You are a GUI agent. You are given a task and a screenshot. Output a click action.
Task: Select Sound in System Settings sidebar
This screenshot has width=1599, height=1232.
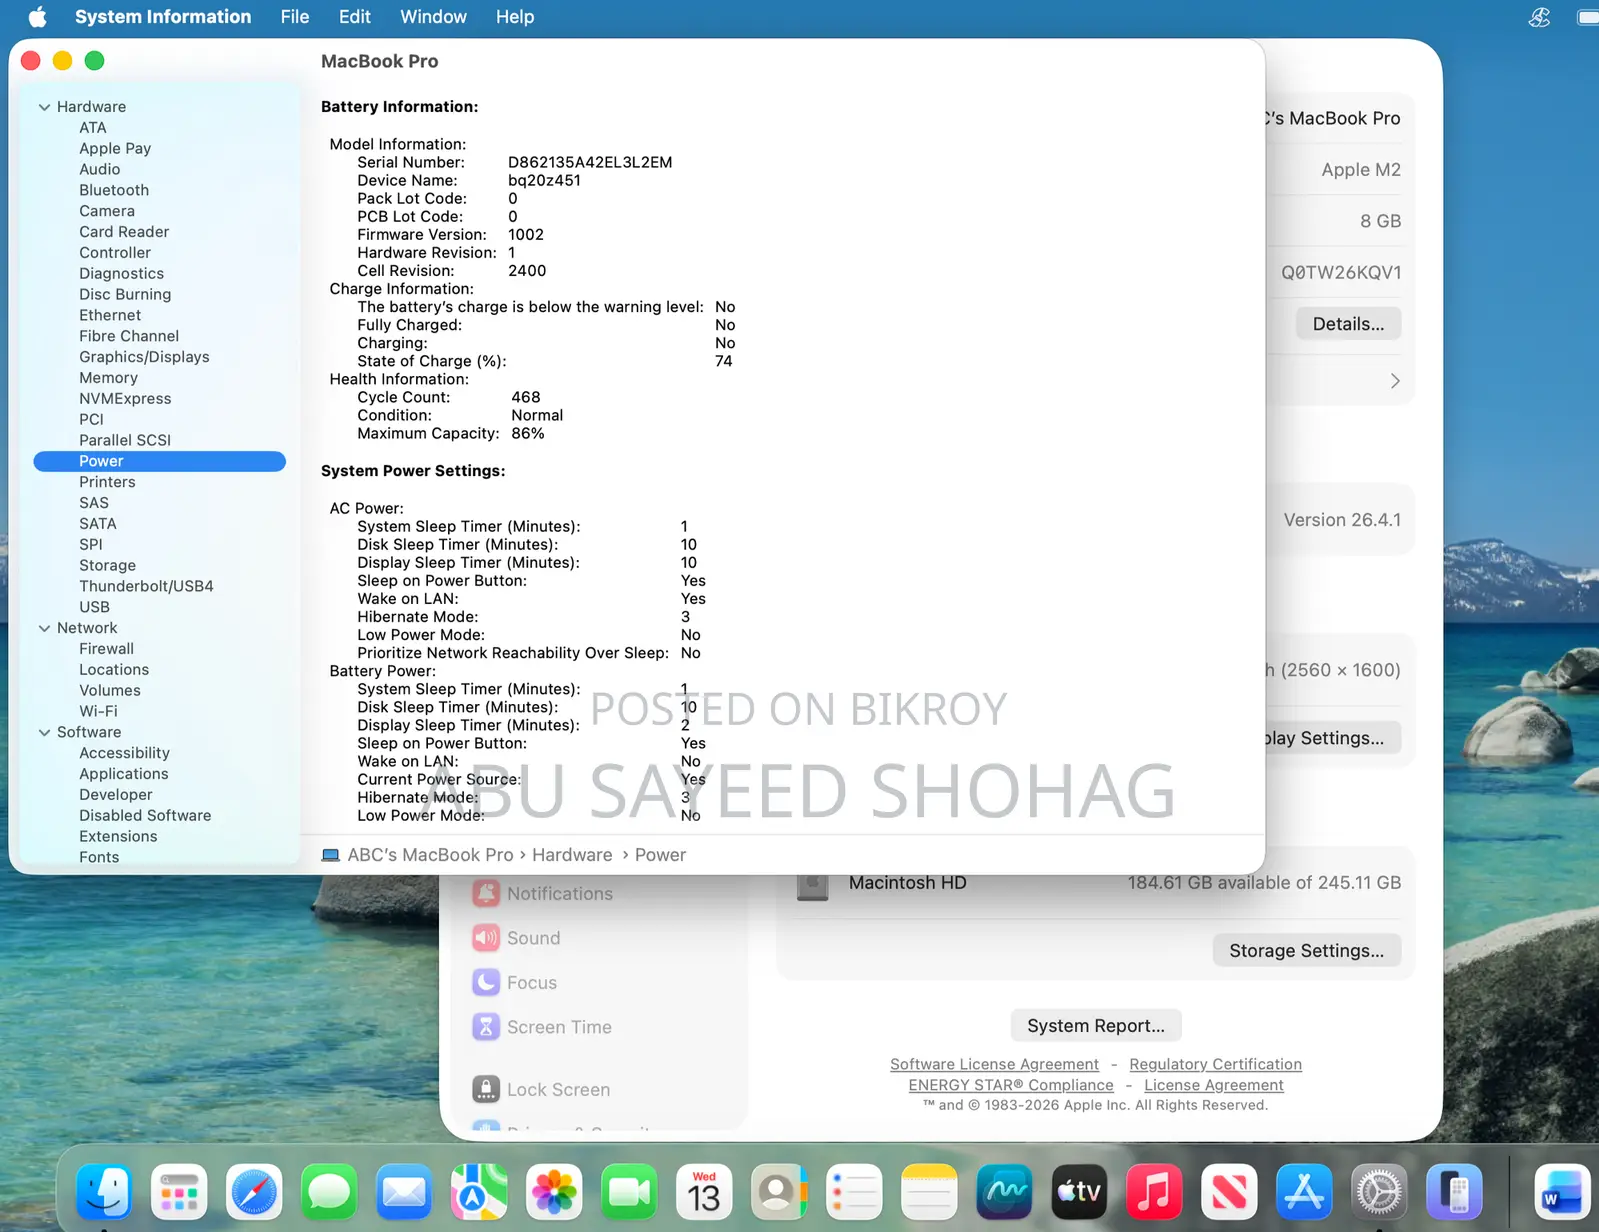(x=533, y=938)
